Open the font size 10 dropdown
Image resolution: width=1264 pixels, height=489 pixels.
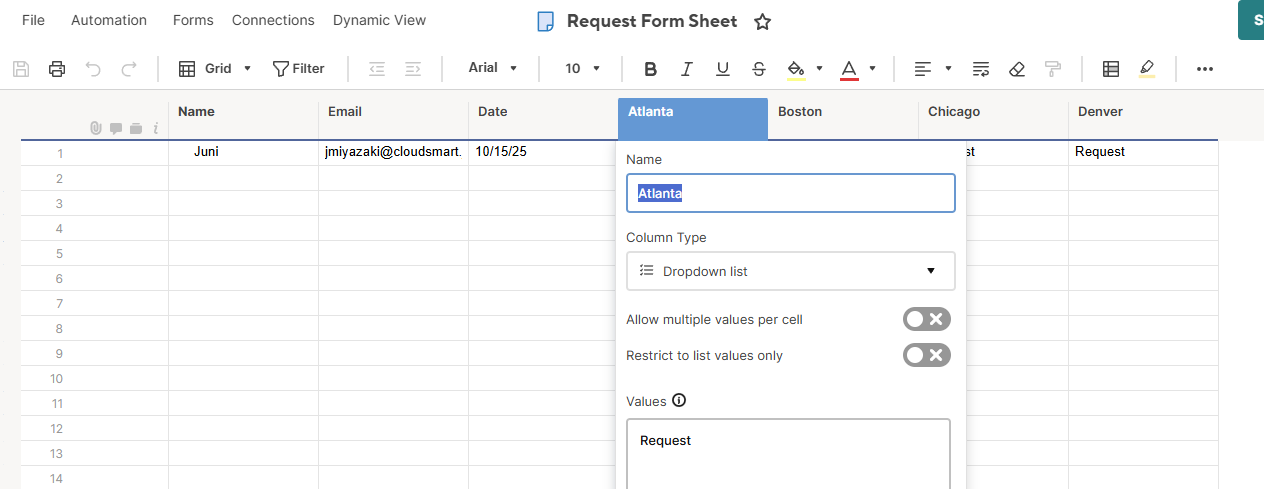[x=582, y=69]
